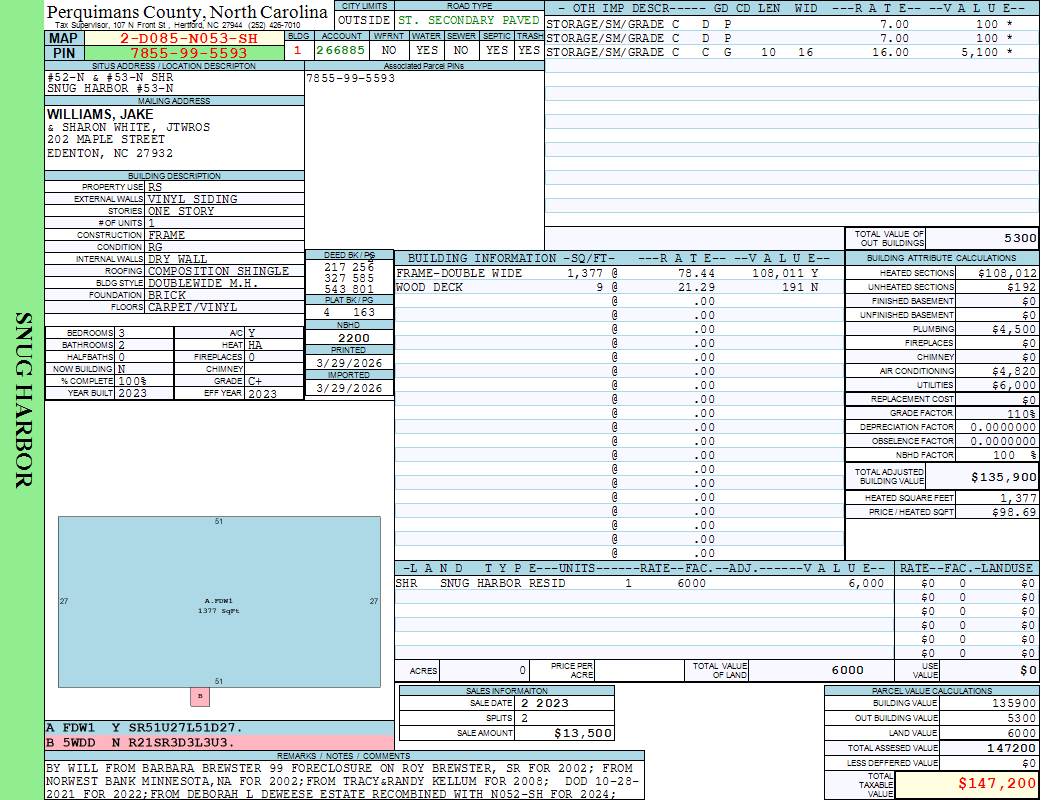
Task: Click the SEPTIC value YES cell
Action: pyautogui.click(x=496, y=49)
